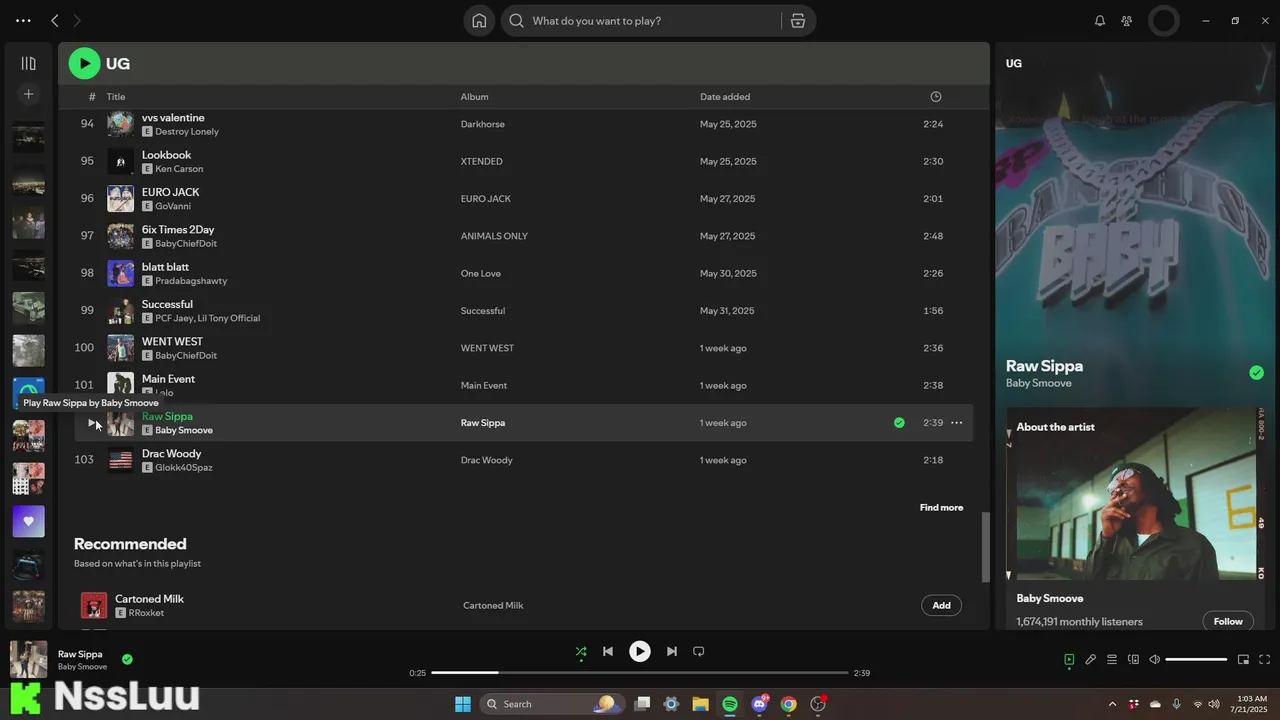Click Find more link
1280x720 pixels.
(x=941, y=508)
